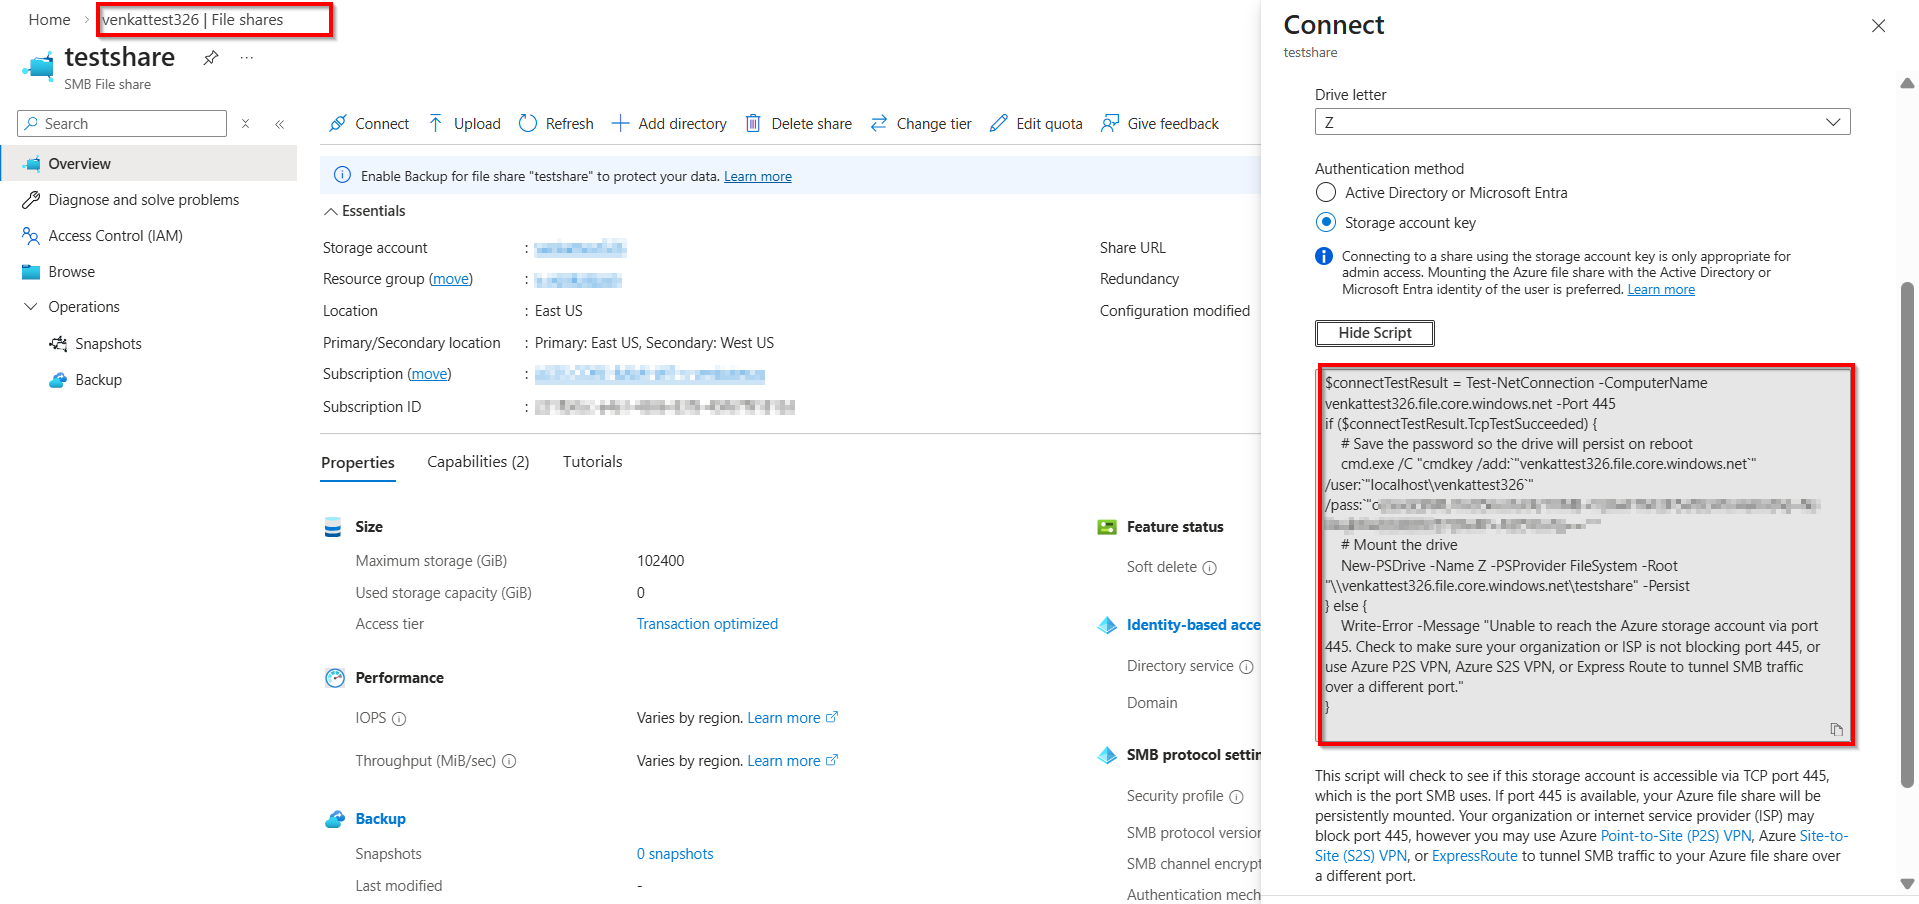
Task: Click the info icon in the backup banner
Action: point(342,175)
